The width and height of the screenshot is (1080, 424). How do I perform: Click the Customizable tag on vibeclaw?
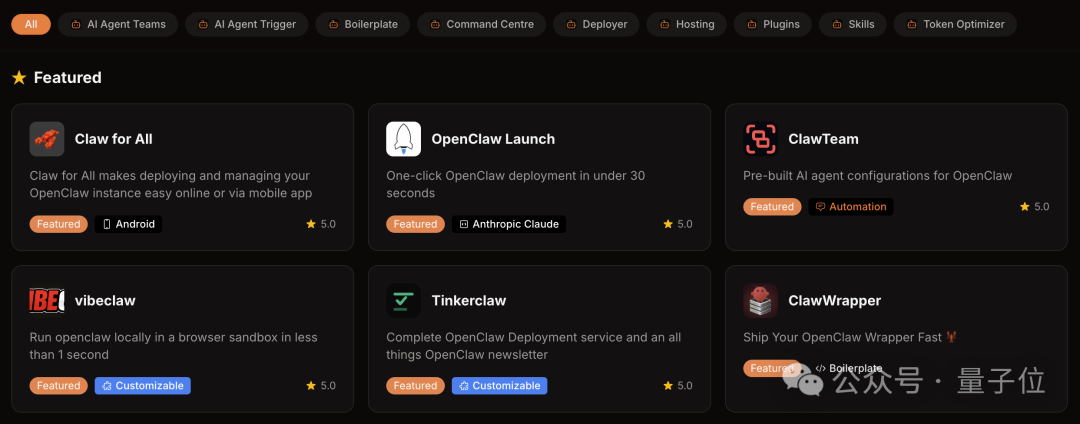point(142,386)
